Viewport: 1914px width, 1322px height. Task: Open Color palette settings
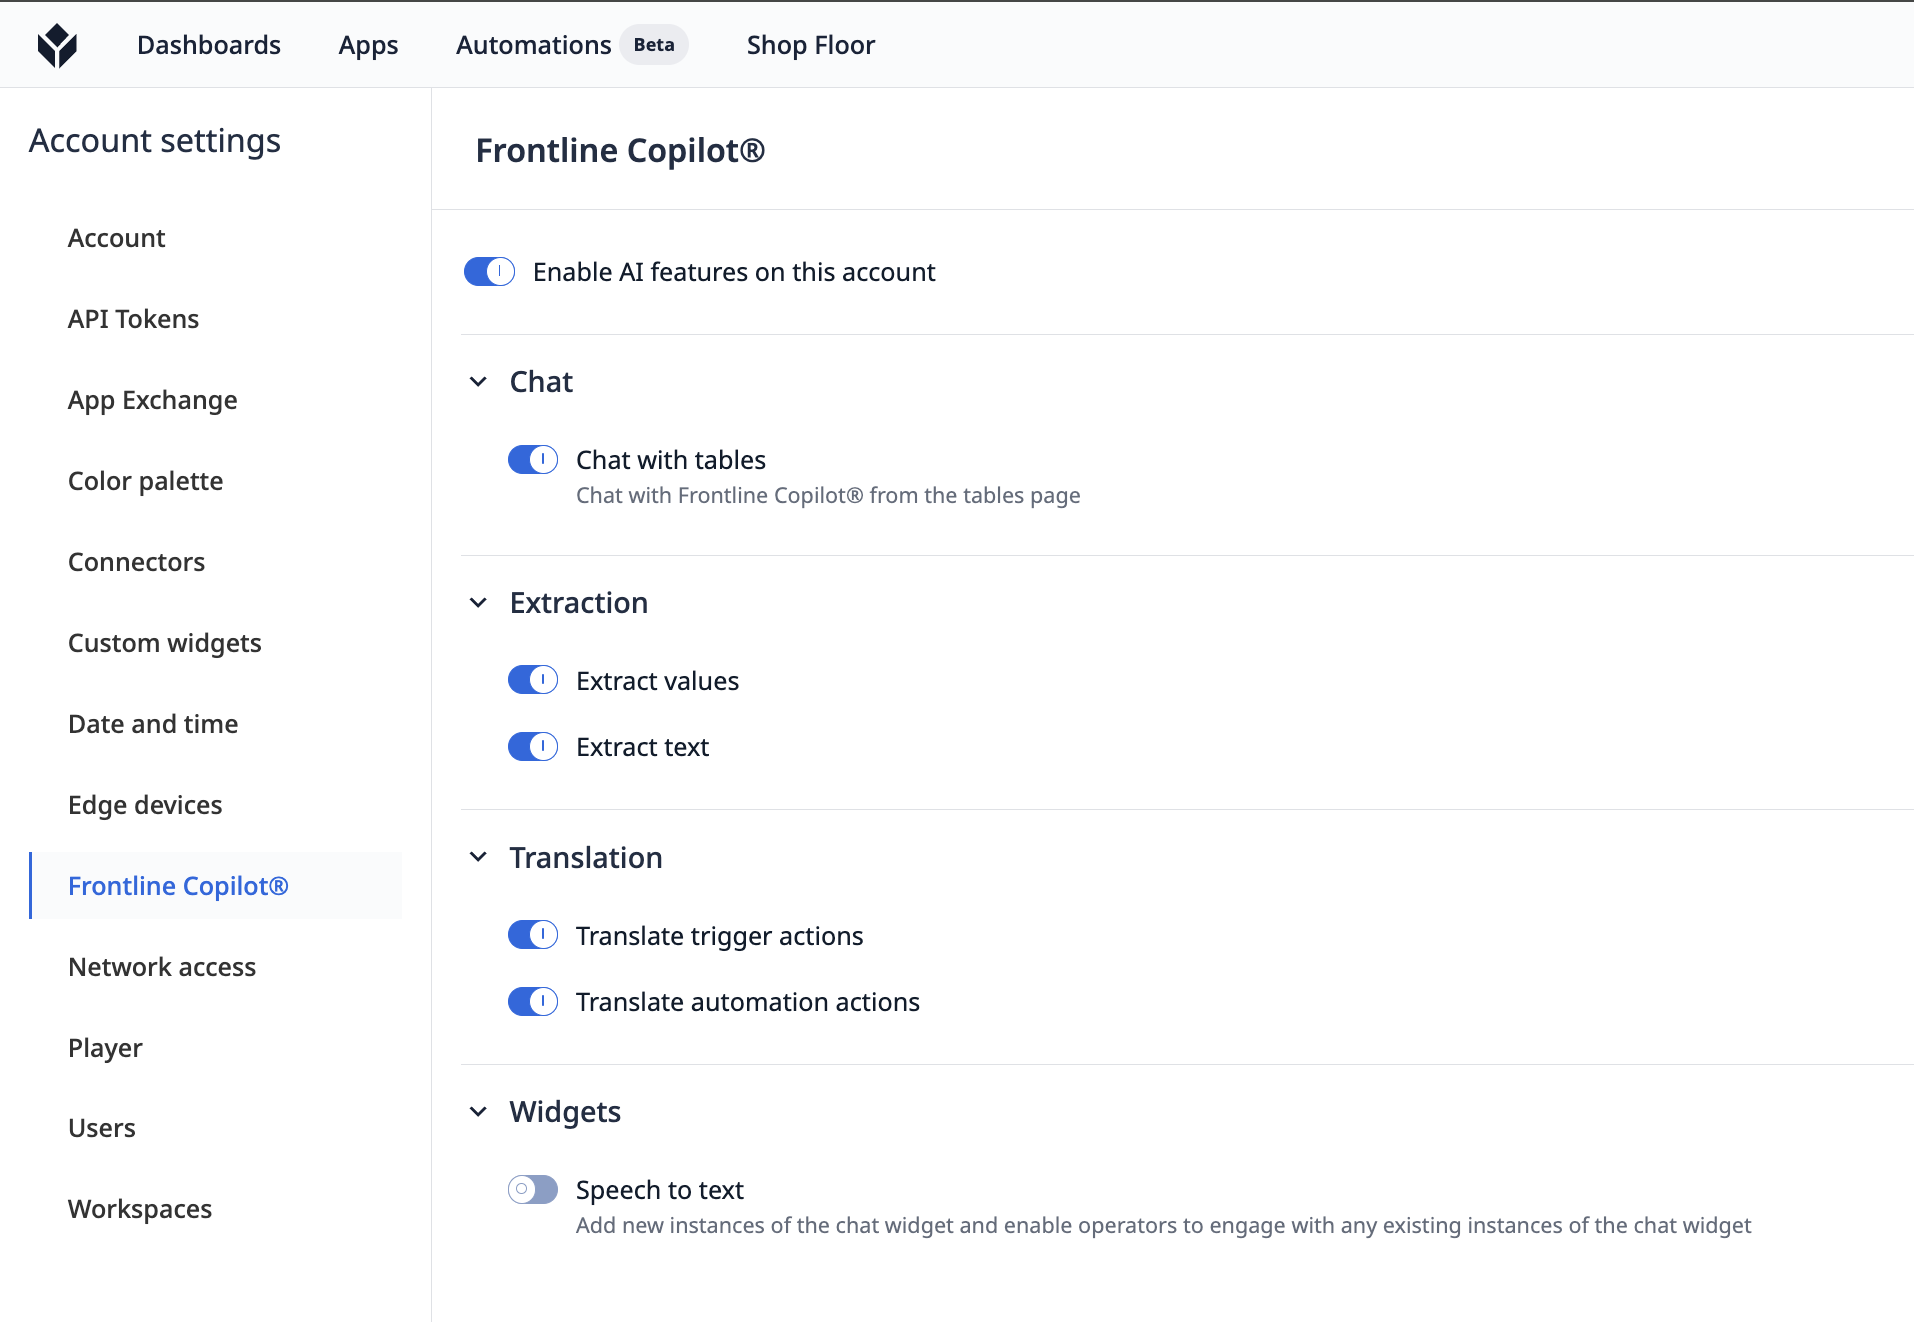tap(145, 481)
